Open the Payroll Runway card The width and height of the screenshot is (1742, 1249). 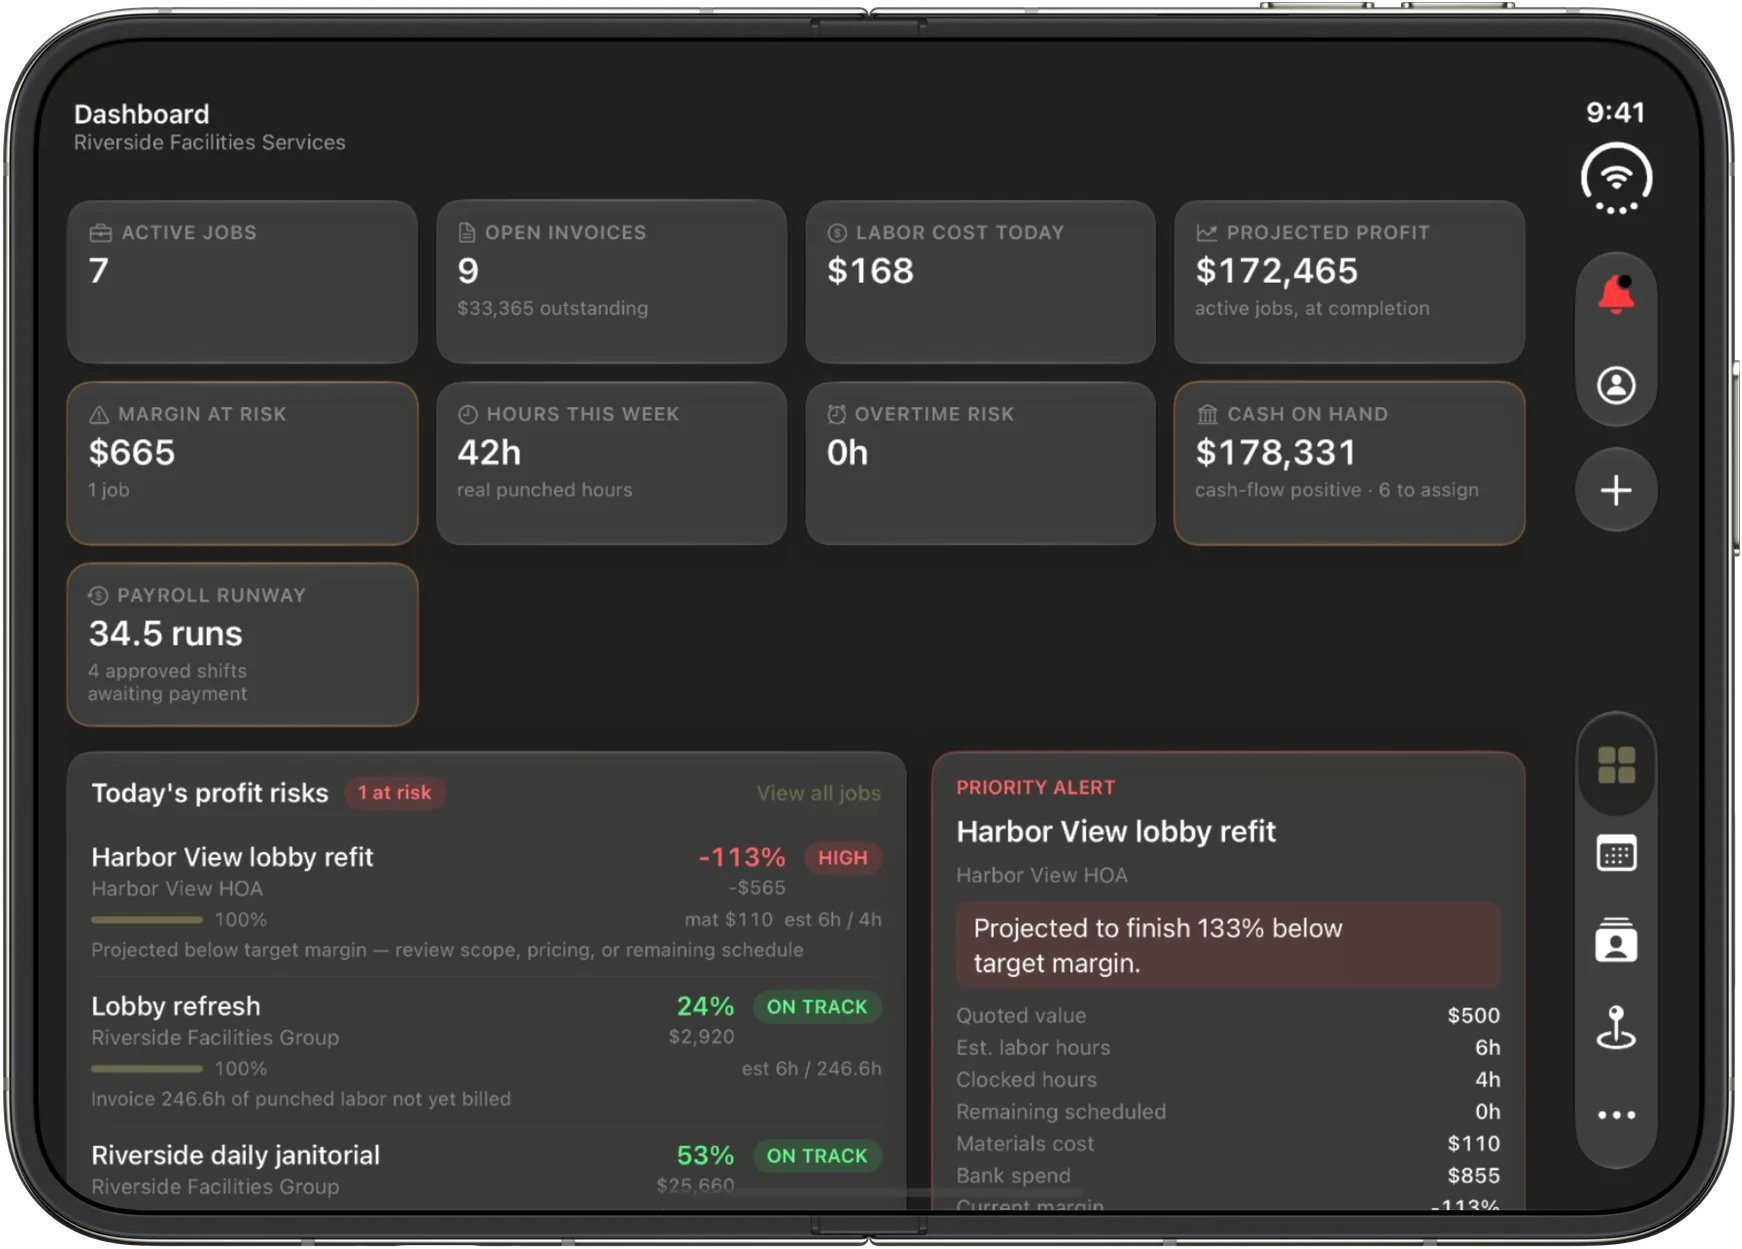pos(242,644)
